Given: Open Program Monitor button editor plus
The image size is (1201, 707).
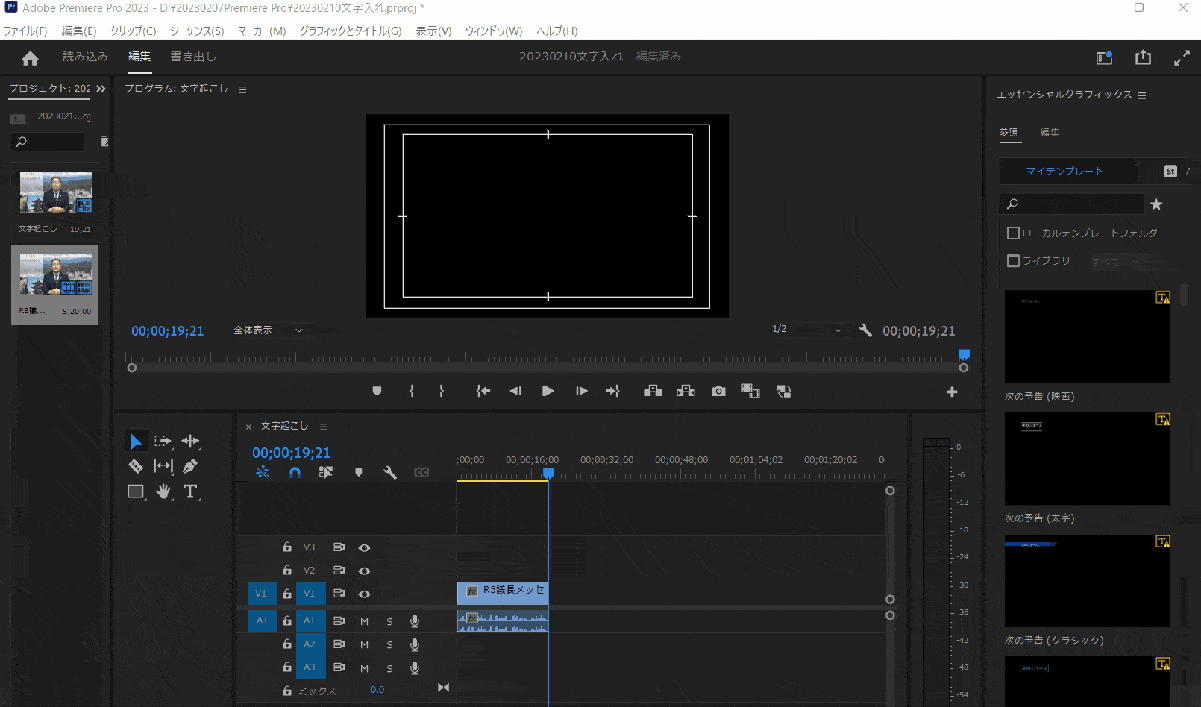Looking at the screenshot, I should [952, 392].
